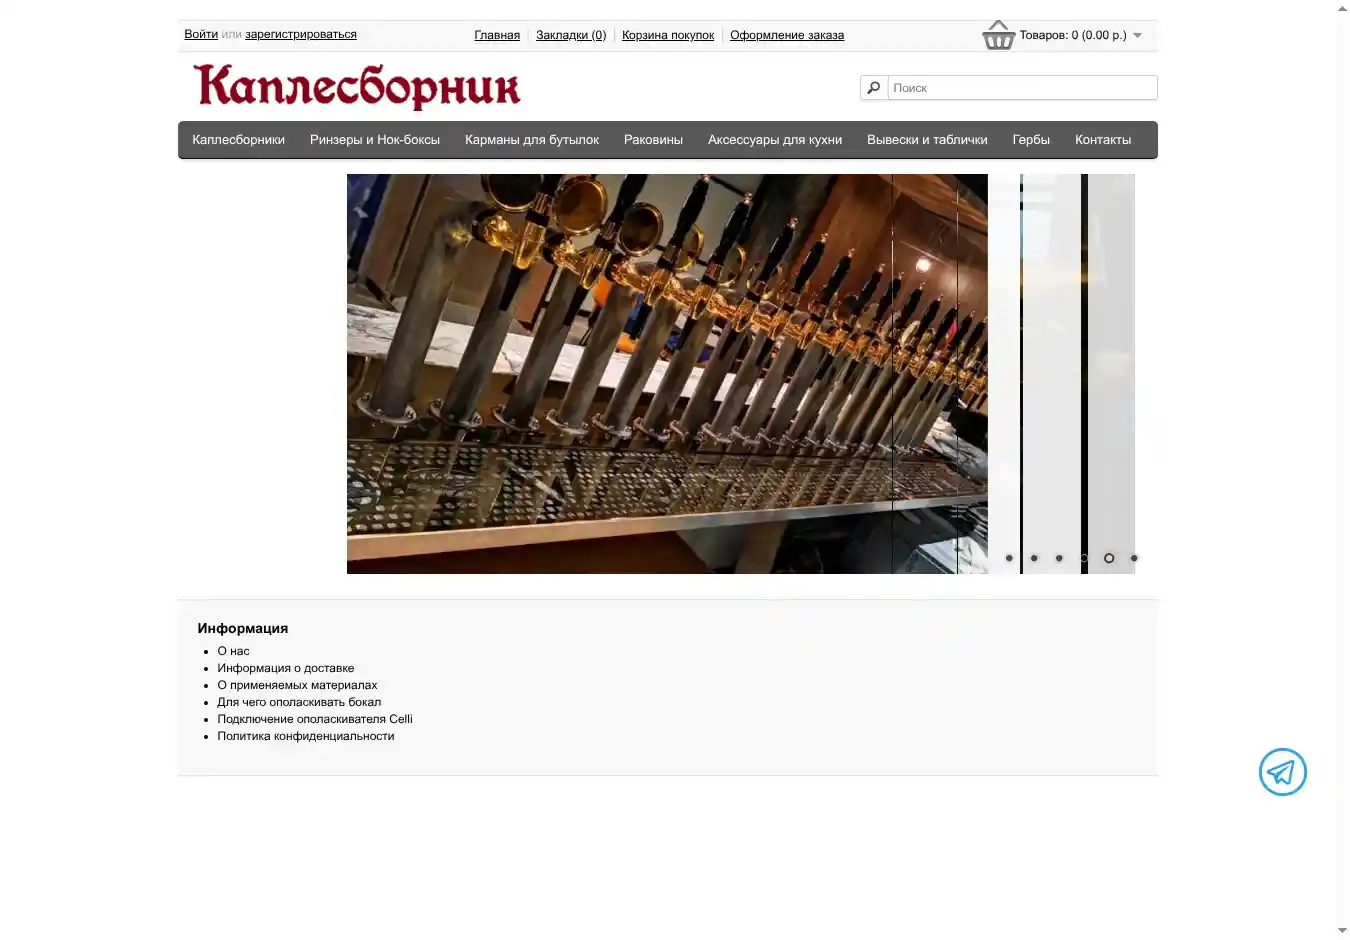Click the Войти login link
Viewport: 1350px width, 940px height.
[201, 34]
